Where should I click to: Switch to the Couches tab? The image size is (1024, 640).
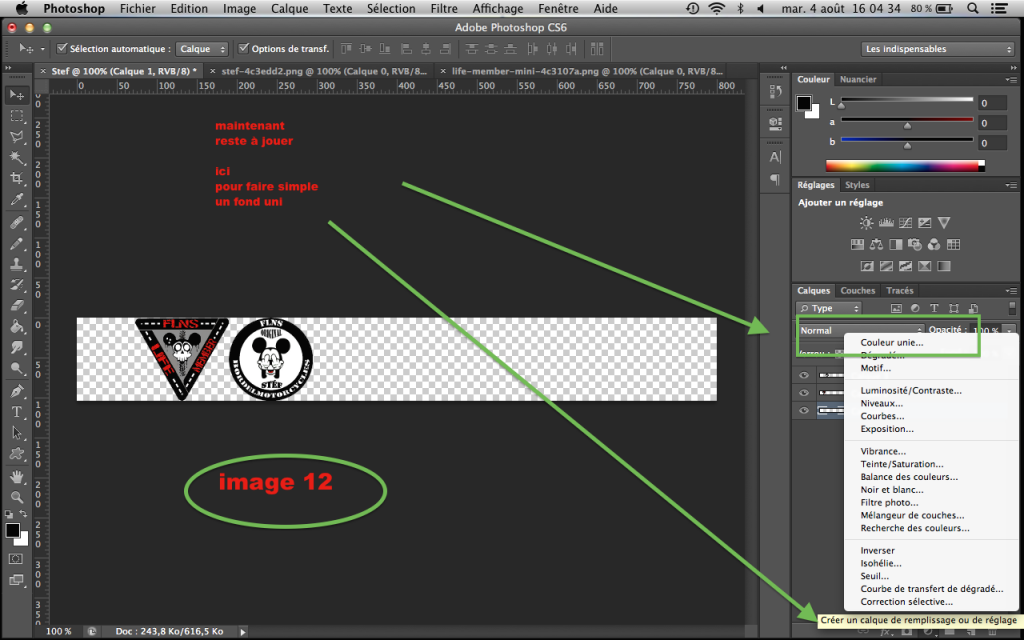click(857, 291)
